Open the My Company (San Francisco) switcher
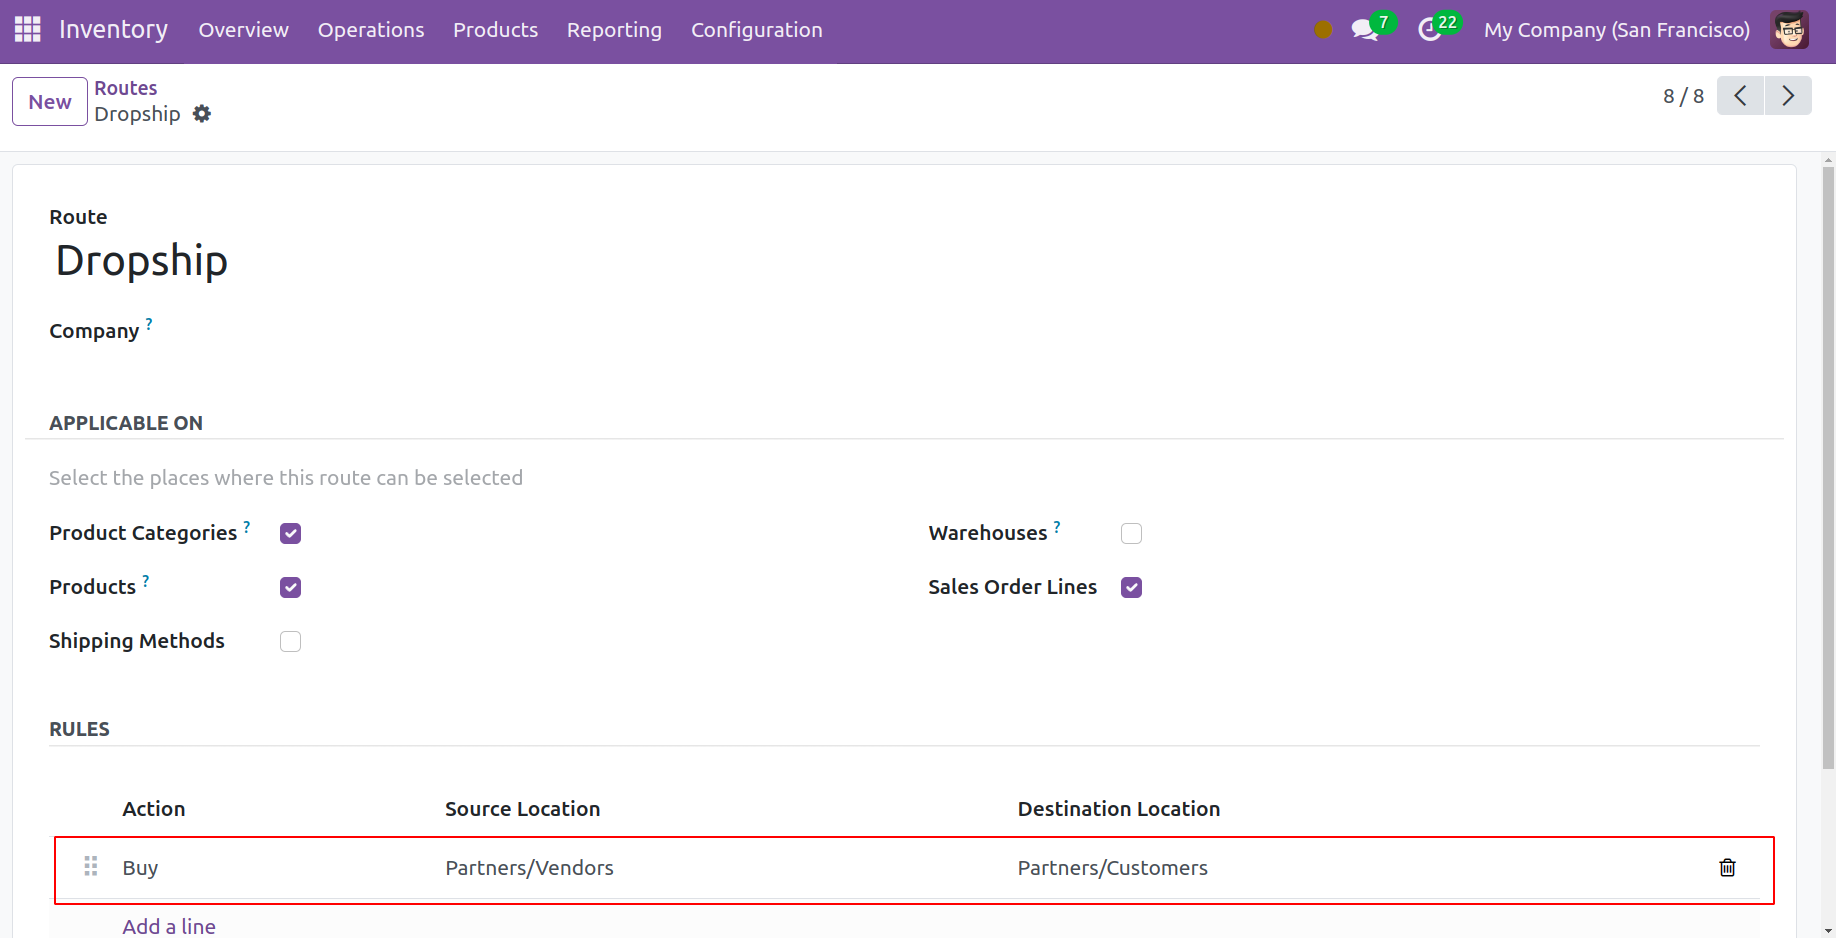 (1616, 30)
